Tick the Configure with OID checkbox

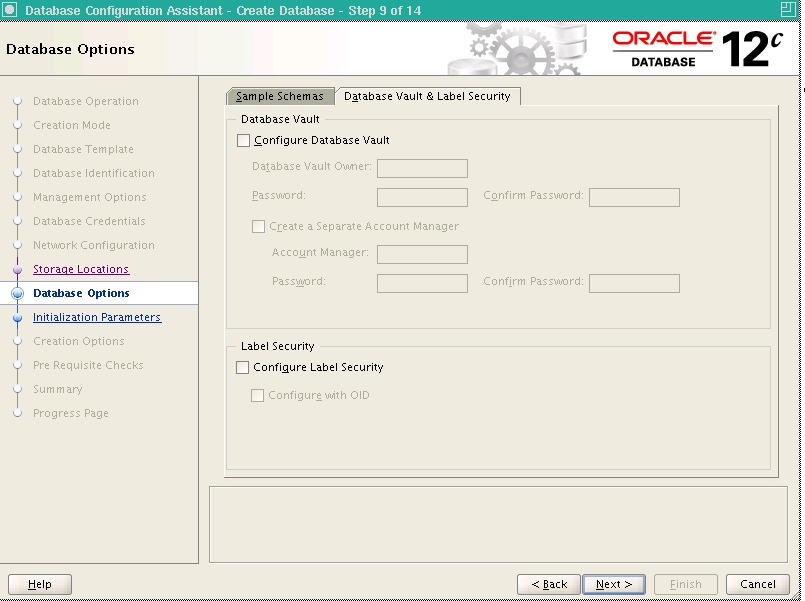(257, 396)
